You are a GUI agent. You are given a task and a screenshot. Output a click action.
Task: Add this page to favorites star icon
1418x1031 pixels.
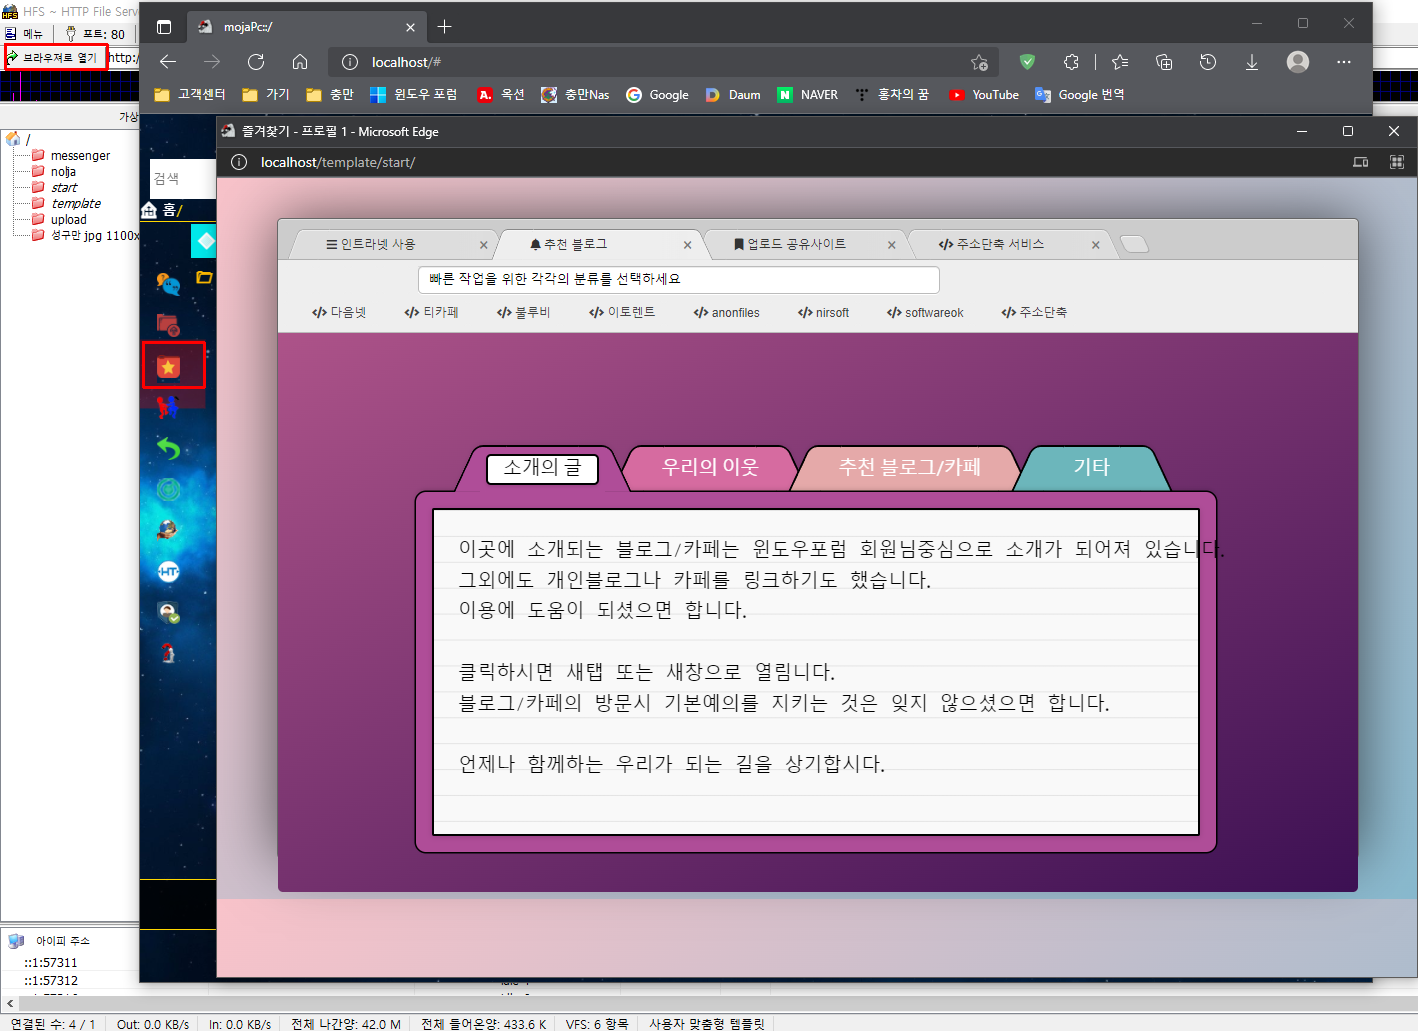[979, 62]
